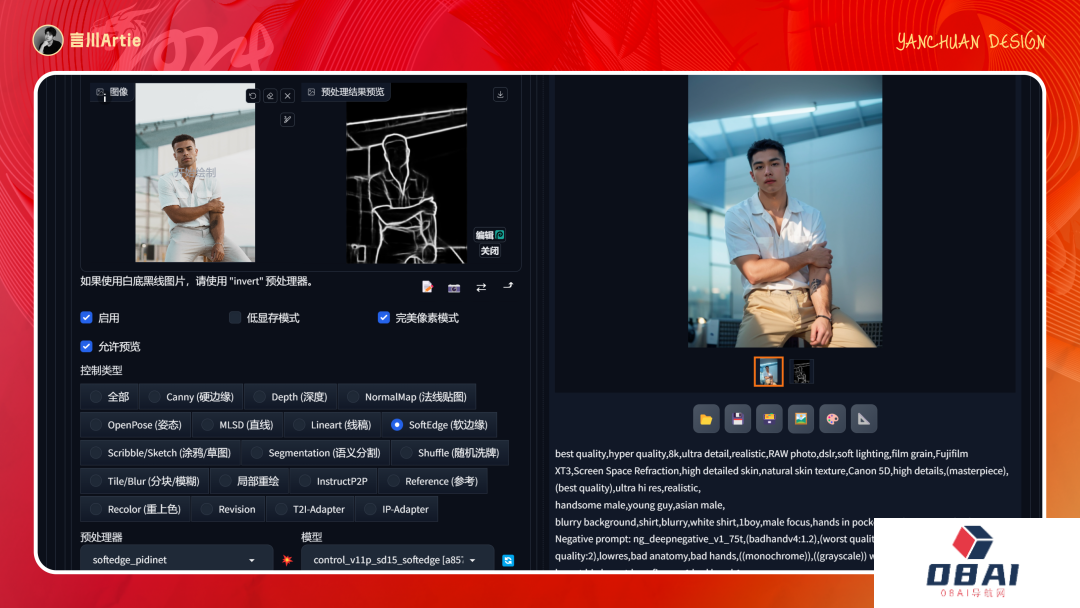This screenshot has width=1080, height=608.
Task: Click the 'handsome male,young guy,asian male,' line
Action: 640,505
